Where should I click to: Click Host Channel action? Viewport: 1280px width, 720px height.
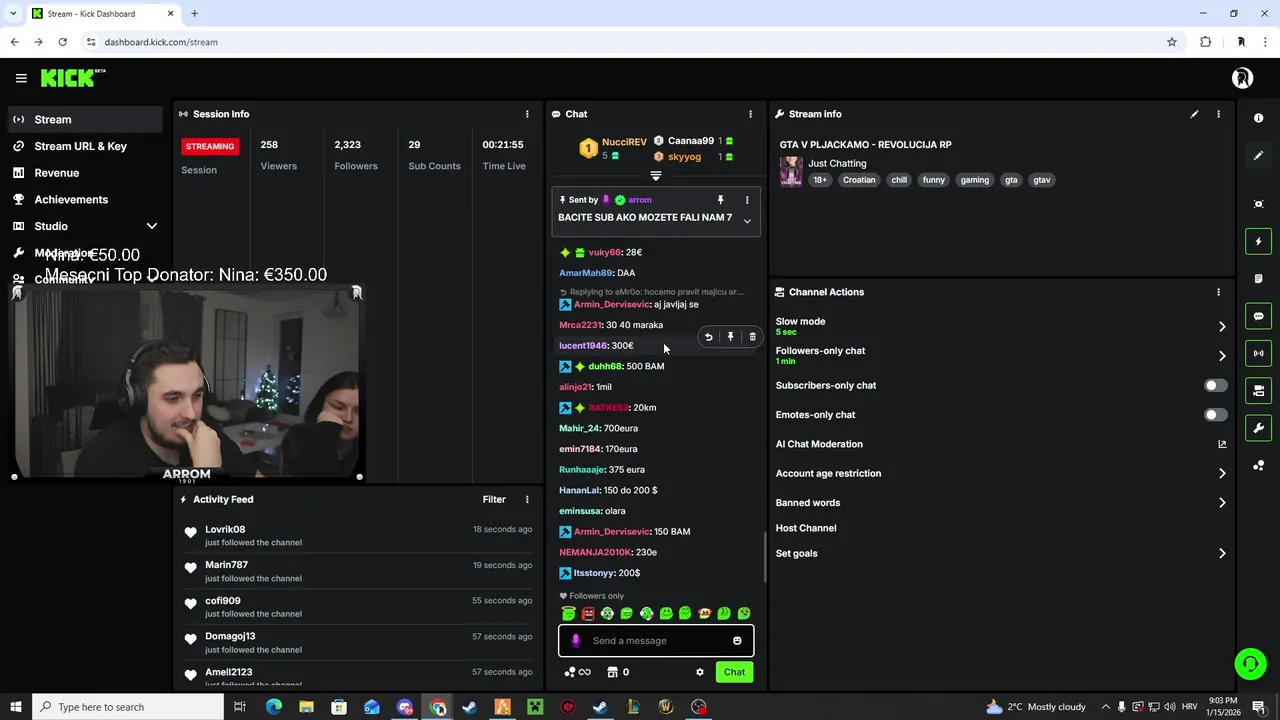[806, 528]
